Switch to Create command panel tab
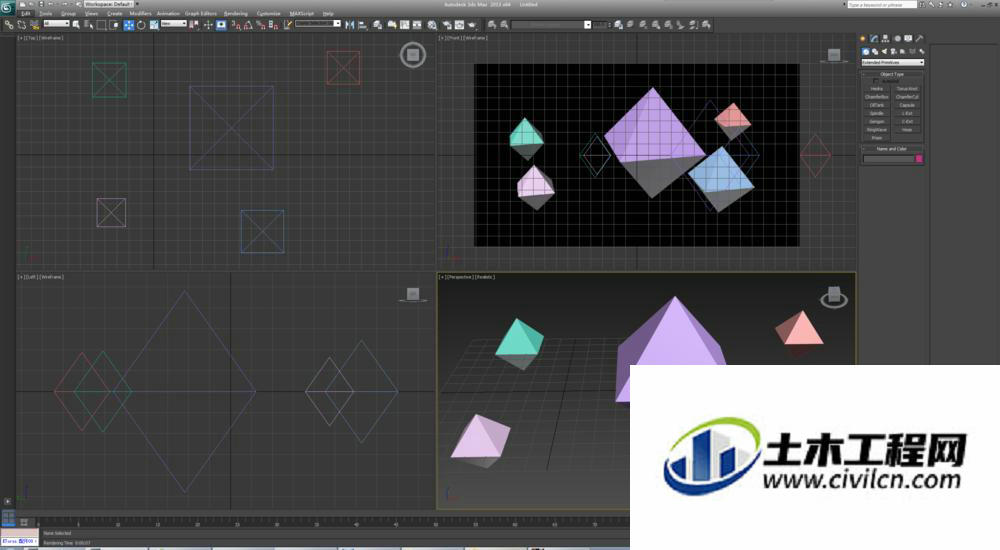 [x=862, y=38]
